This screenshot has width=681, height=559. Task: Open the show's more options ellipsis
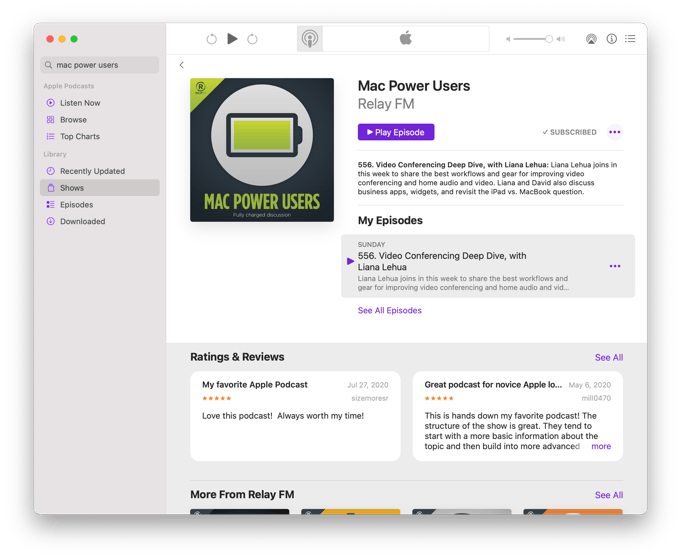coord(615,132)
